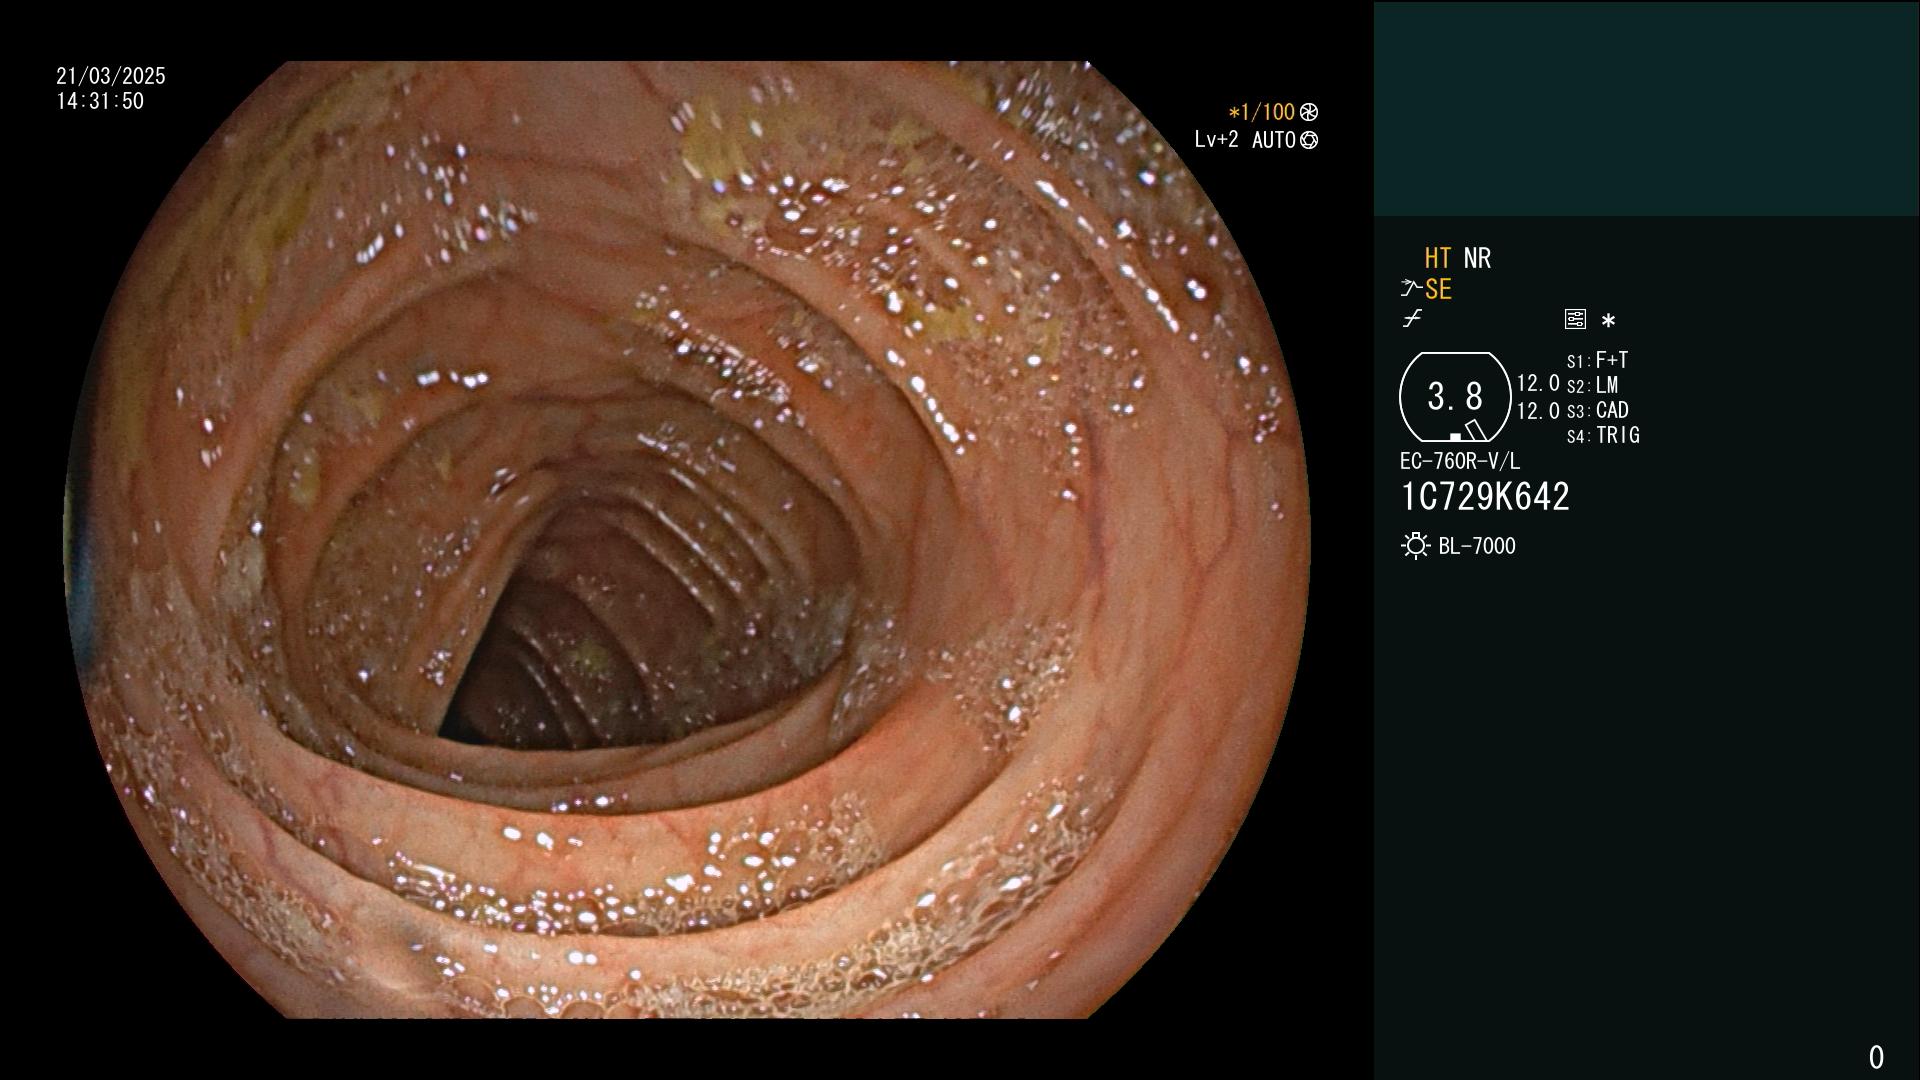
Task: Click the shutter icon beside *1/100
Action: click(1309, 113)
